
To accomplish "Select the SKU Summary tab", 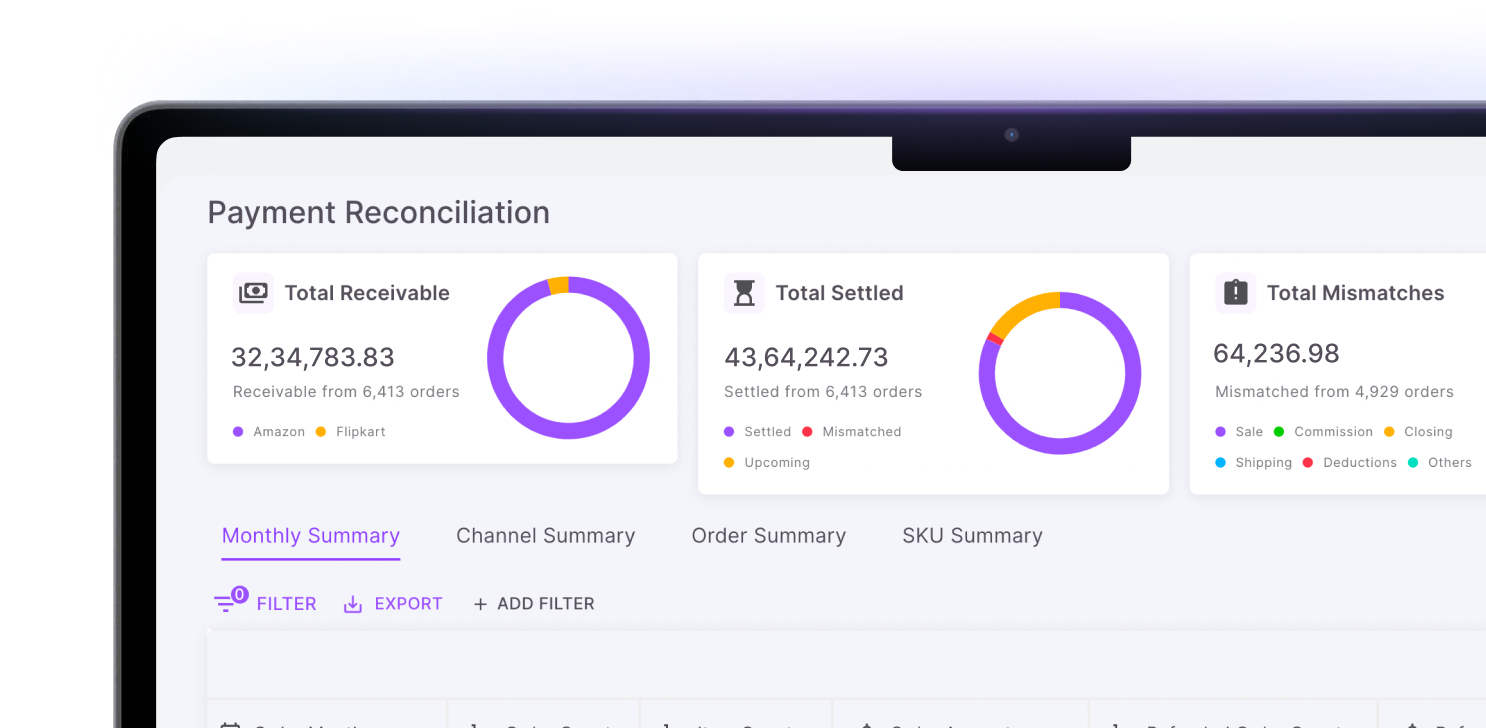I will [972, 536].
